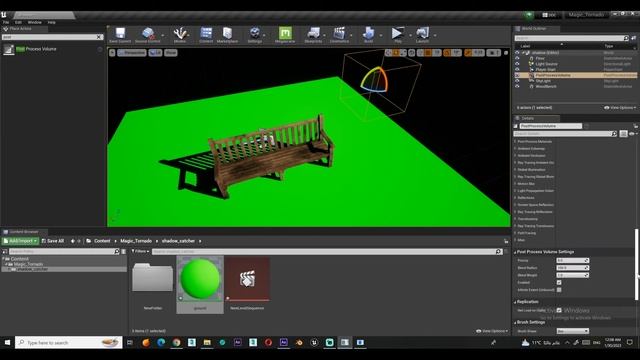
Task: Open the Blueprints dropdown arrow
Action: 325,35
